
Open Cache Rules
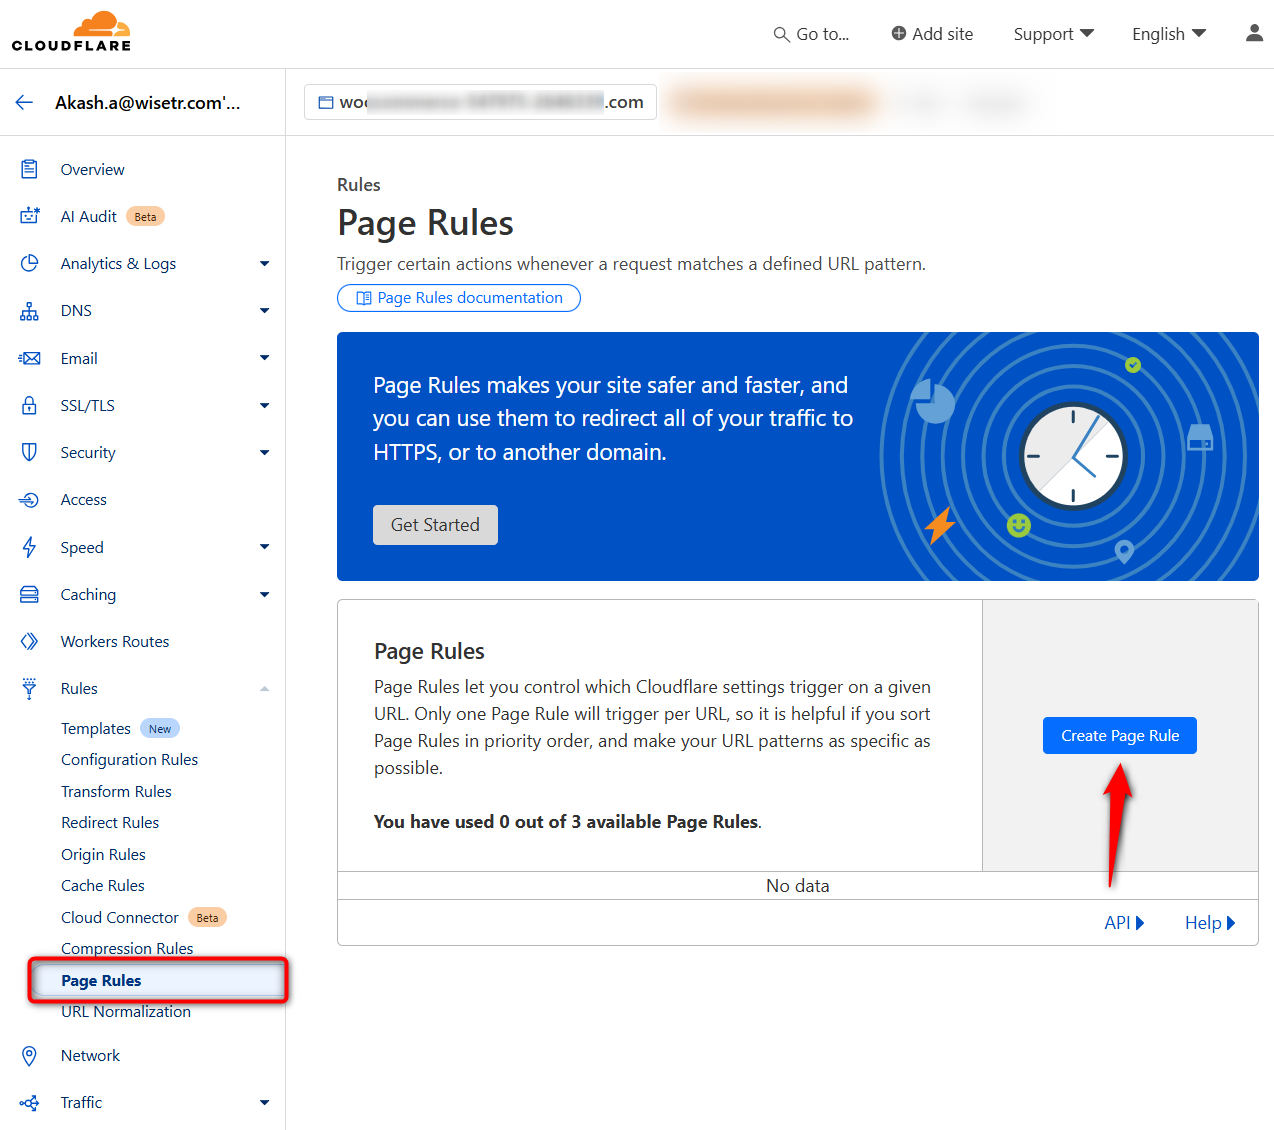click(x=103, y=885)
